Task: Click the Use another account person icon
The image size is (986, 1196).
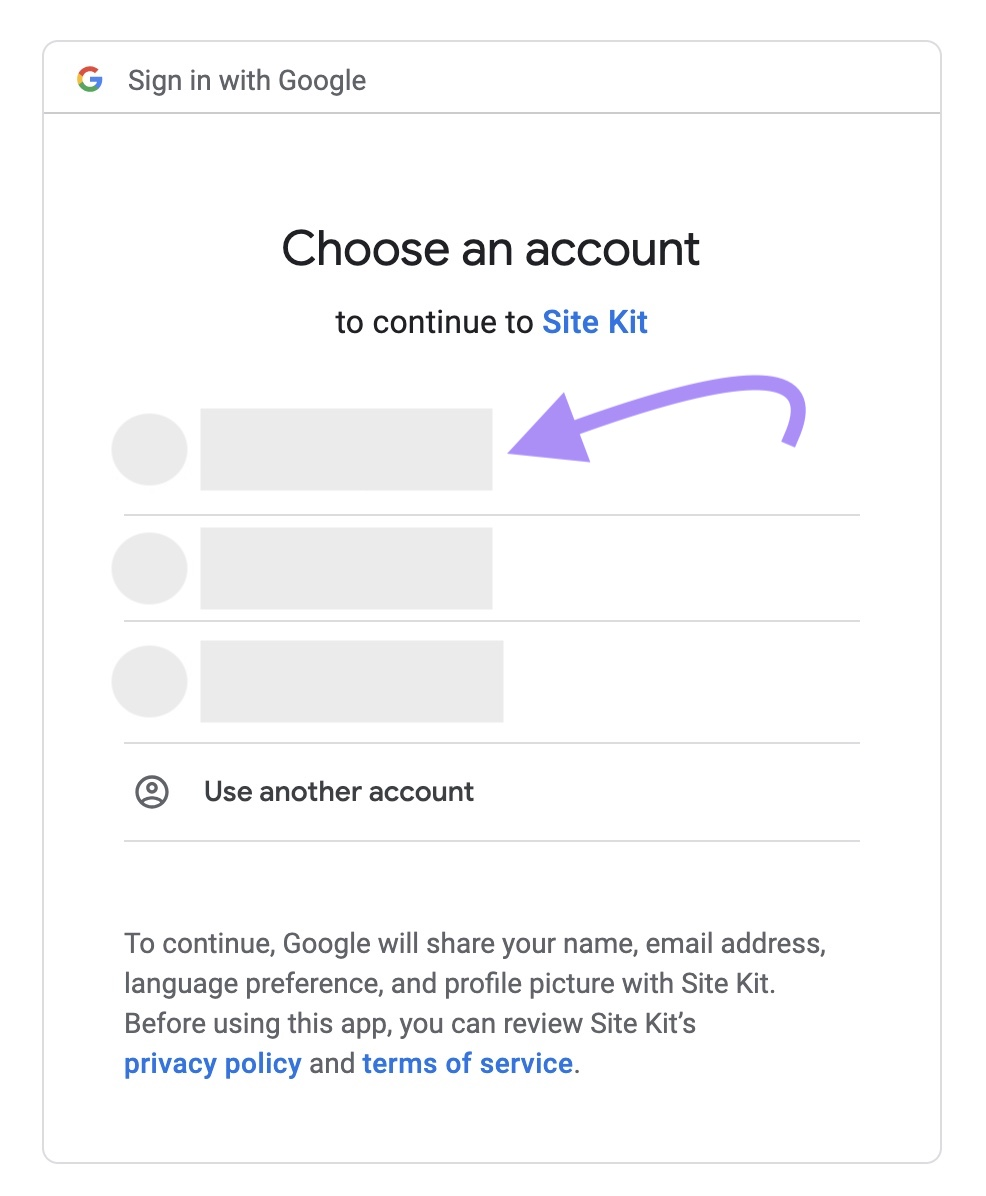Action: point(151,791)
